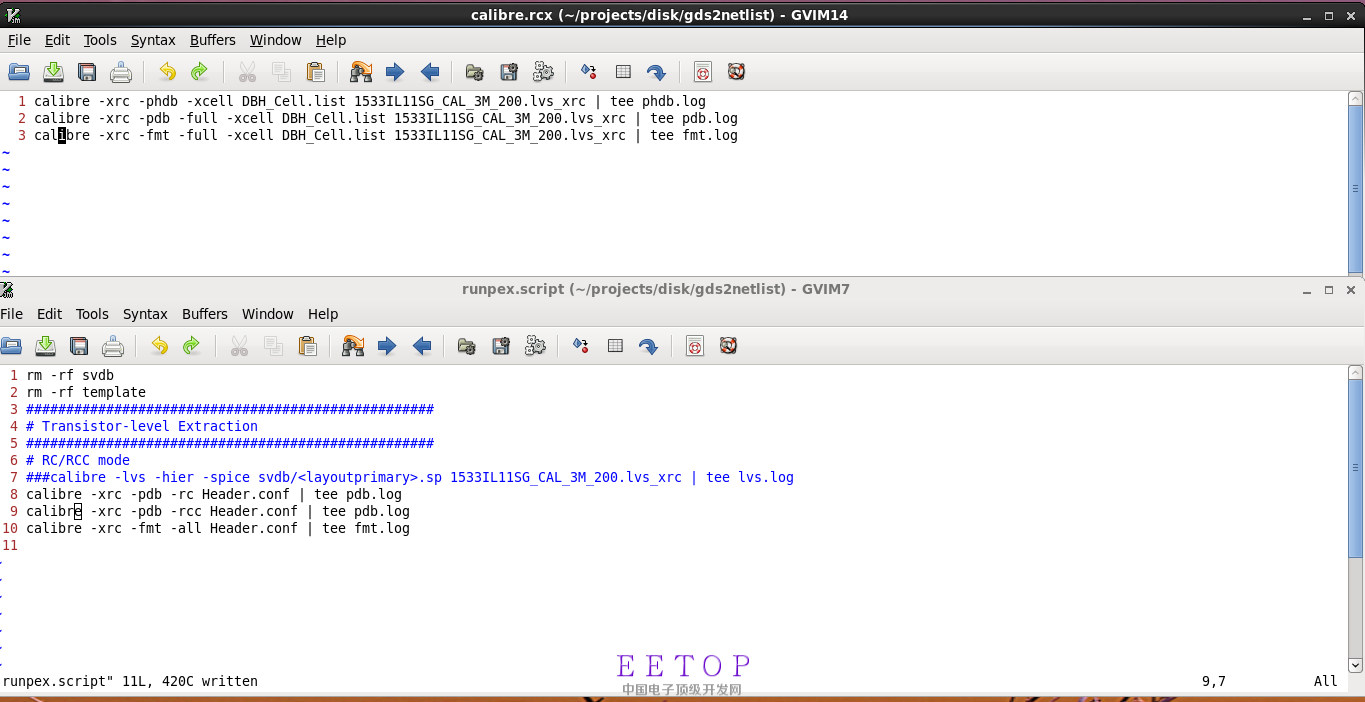Click scroll-down arrow of runpex.script window scrollbar

tap(1356, 665)
